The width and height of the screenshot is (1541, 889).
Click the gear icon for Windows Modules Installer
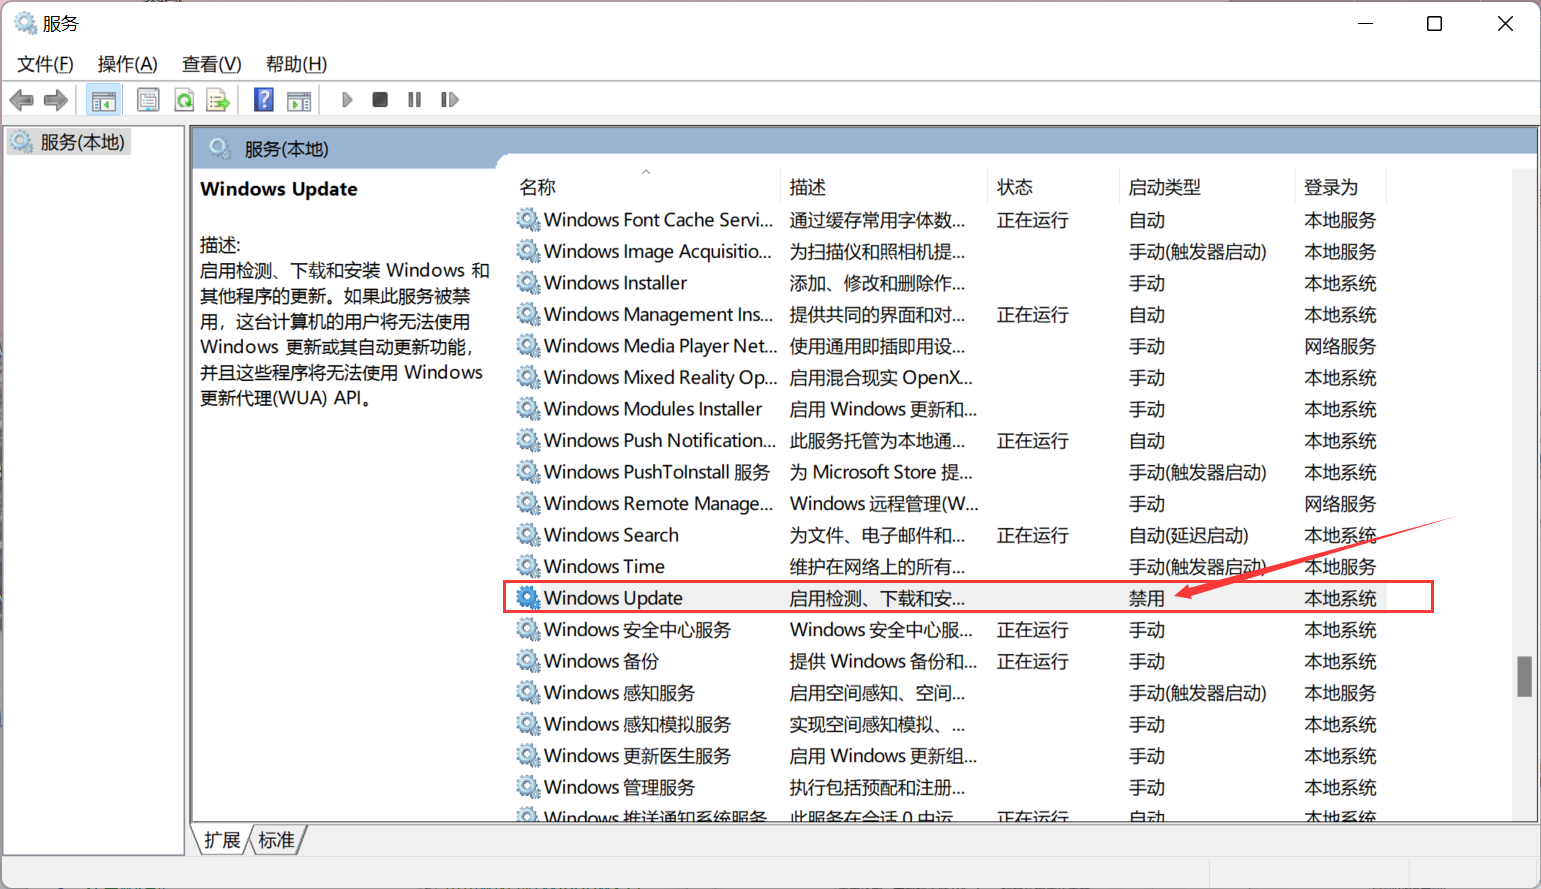click(x=528, y=408)
